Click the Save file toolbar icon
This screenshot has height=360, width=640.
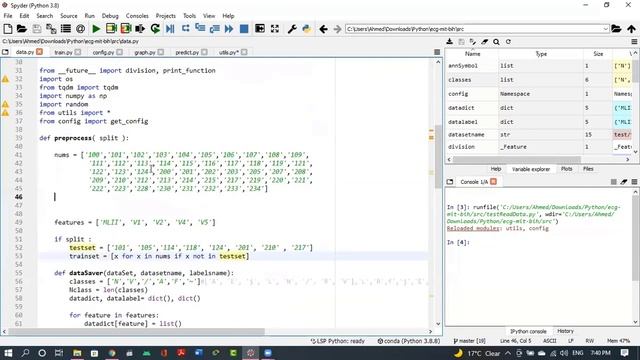click(x=37, y=29)
